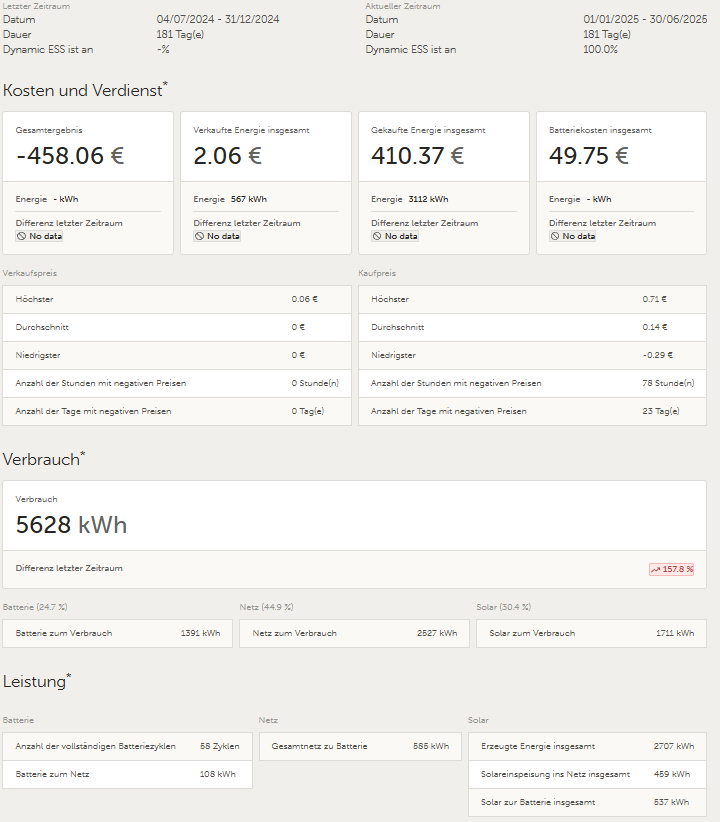Click the Verkaufte Energie value 2.06 €

227,156
